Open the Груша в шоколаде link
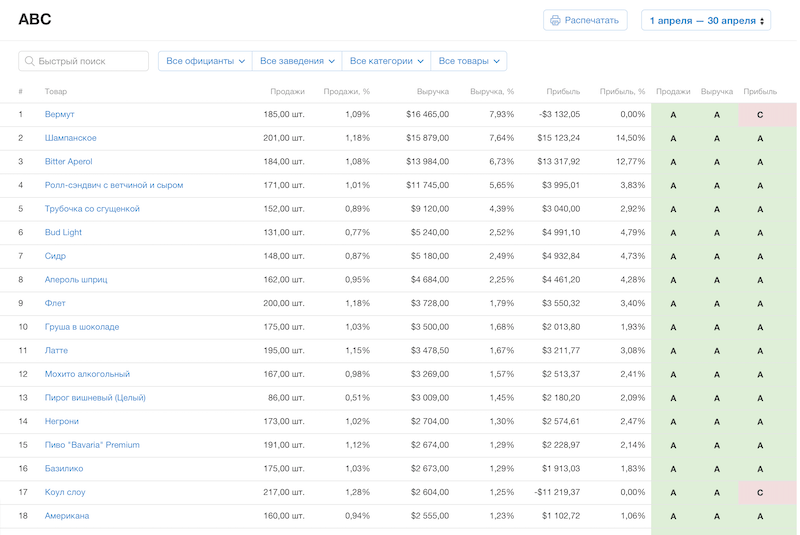Image resolution: width=800 pixels, height=535 pixels. click(x=82, y=327)
